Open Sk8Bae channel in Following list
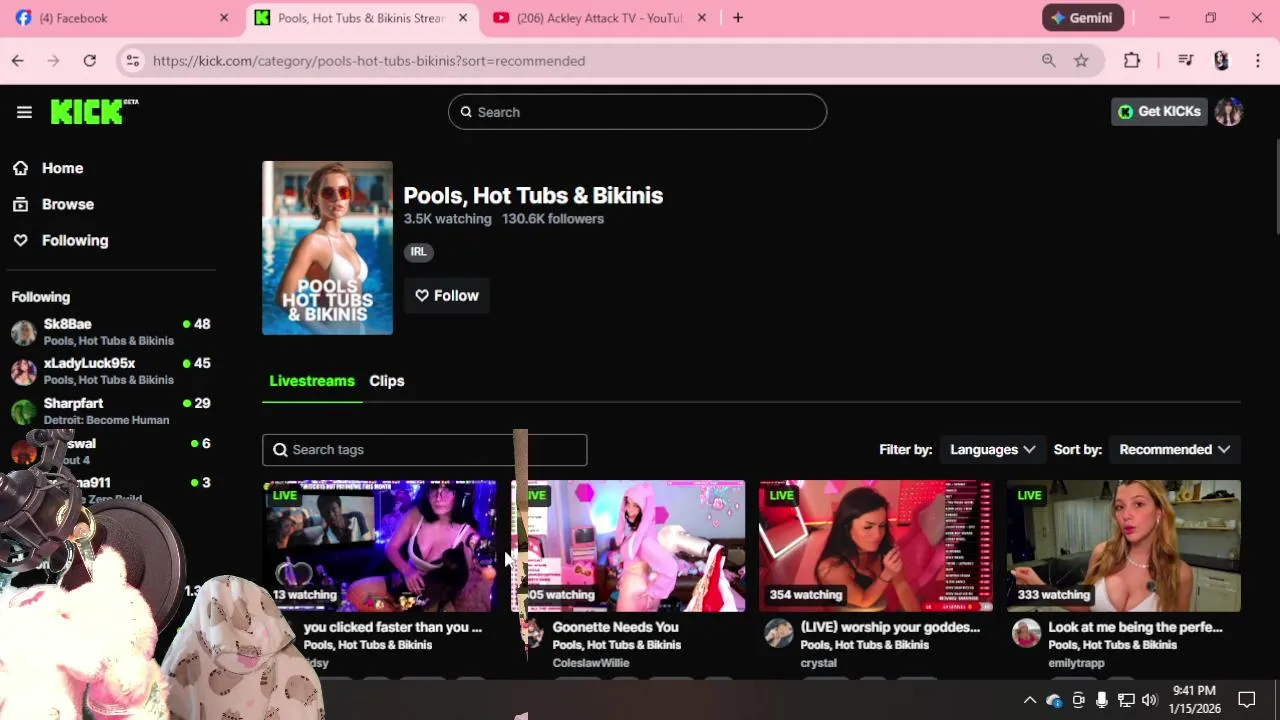 pyautogui.click(x=111, y=332)
